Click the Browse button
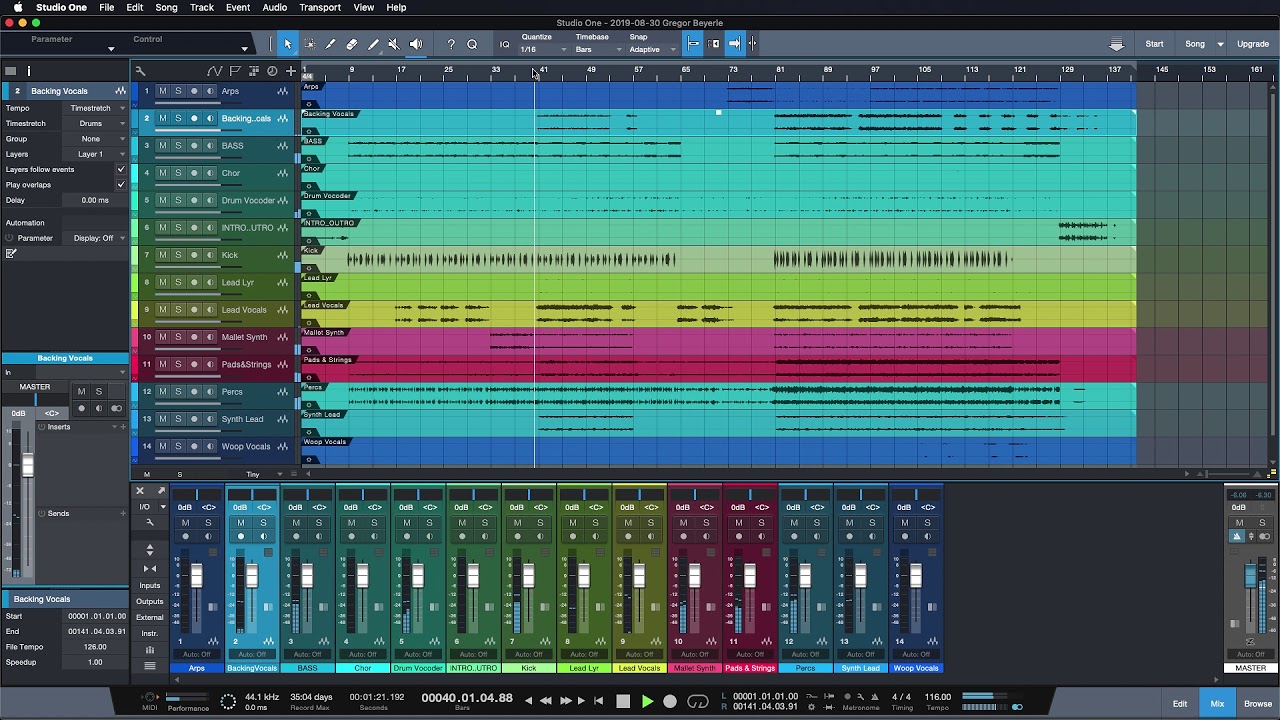The width and height of the screenshot is (1280, 720). pyautogui.click(x=1258, y=704)
